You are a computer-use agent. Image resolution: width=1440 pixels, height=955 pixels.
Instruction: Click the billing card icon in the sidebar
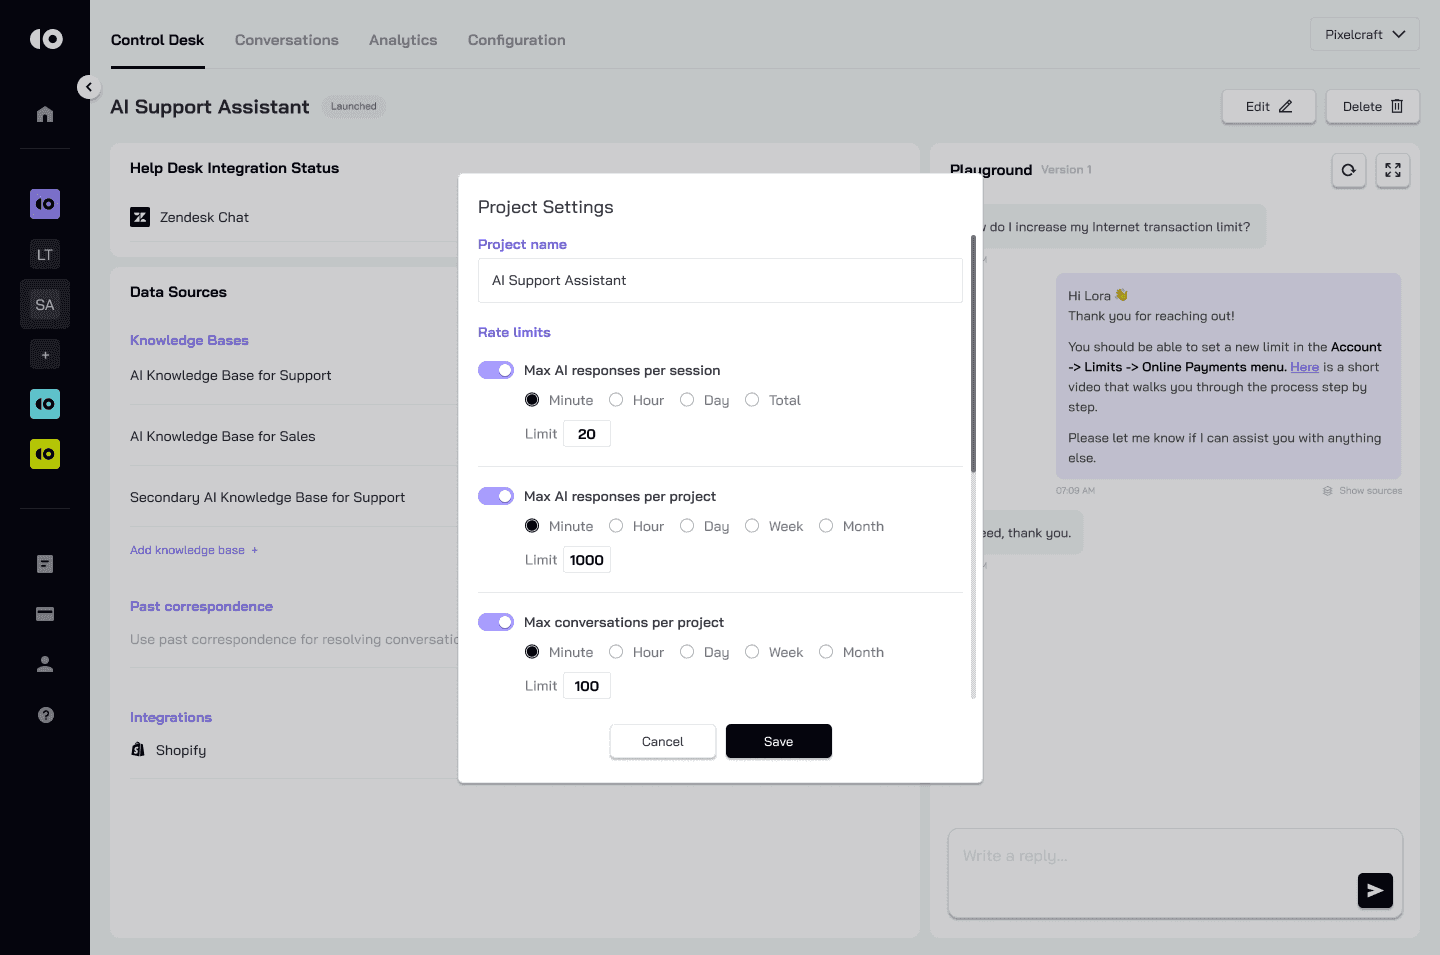pos(45,614)
